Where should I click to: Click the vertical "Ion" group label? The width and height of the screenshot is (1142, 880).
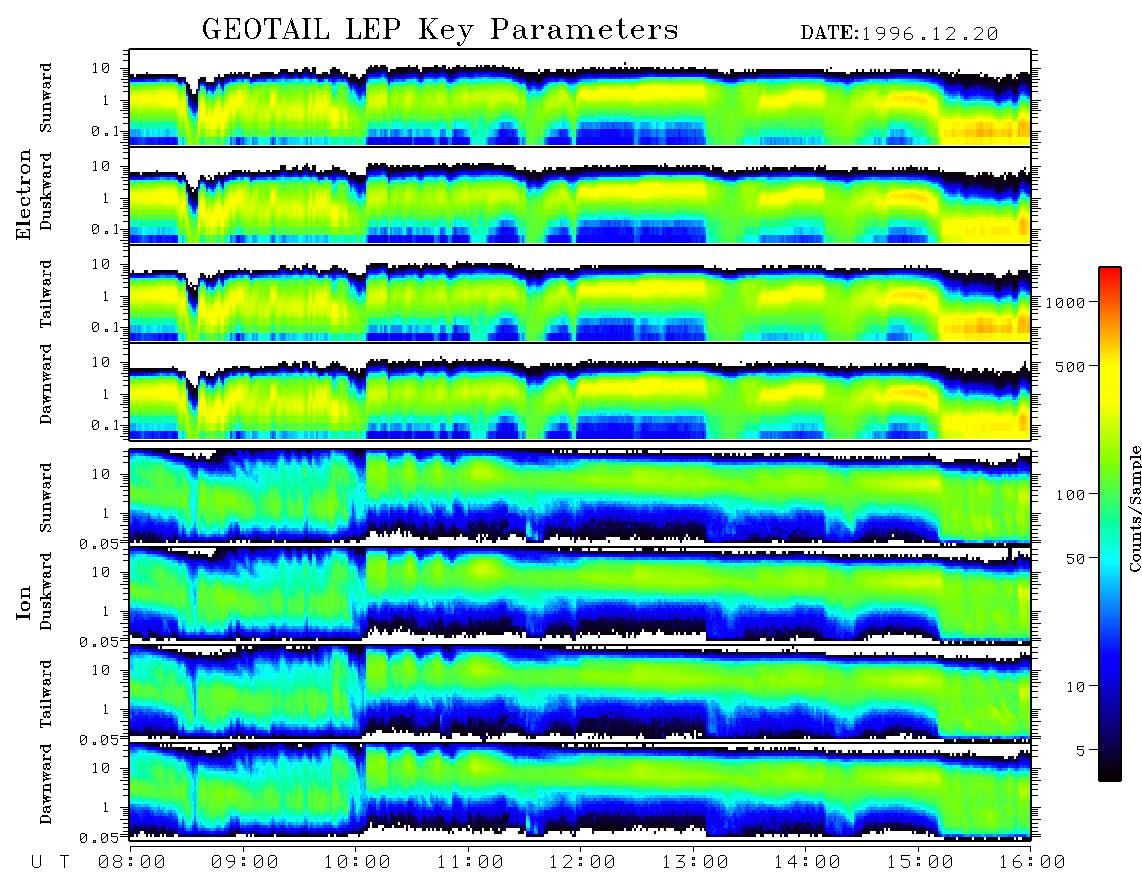[24, 603]
